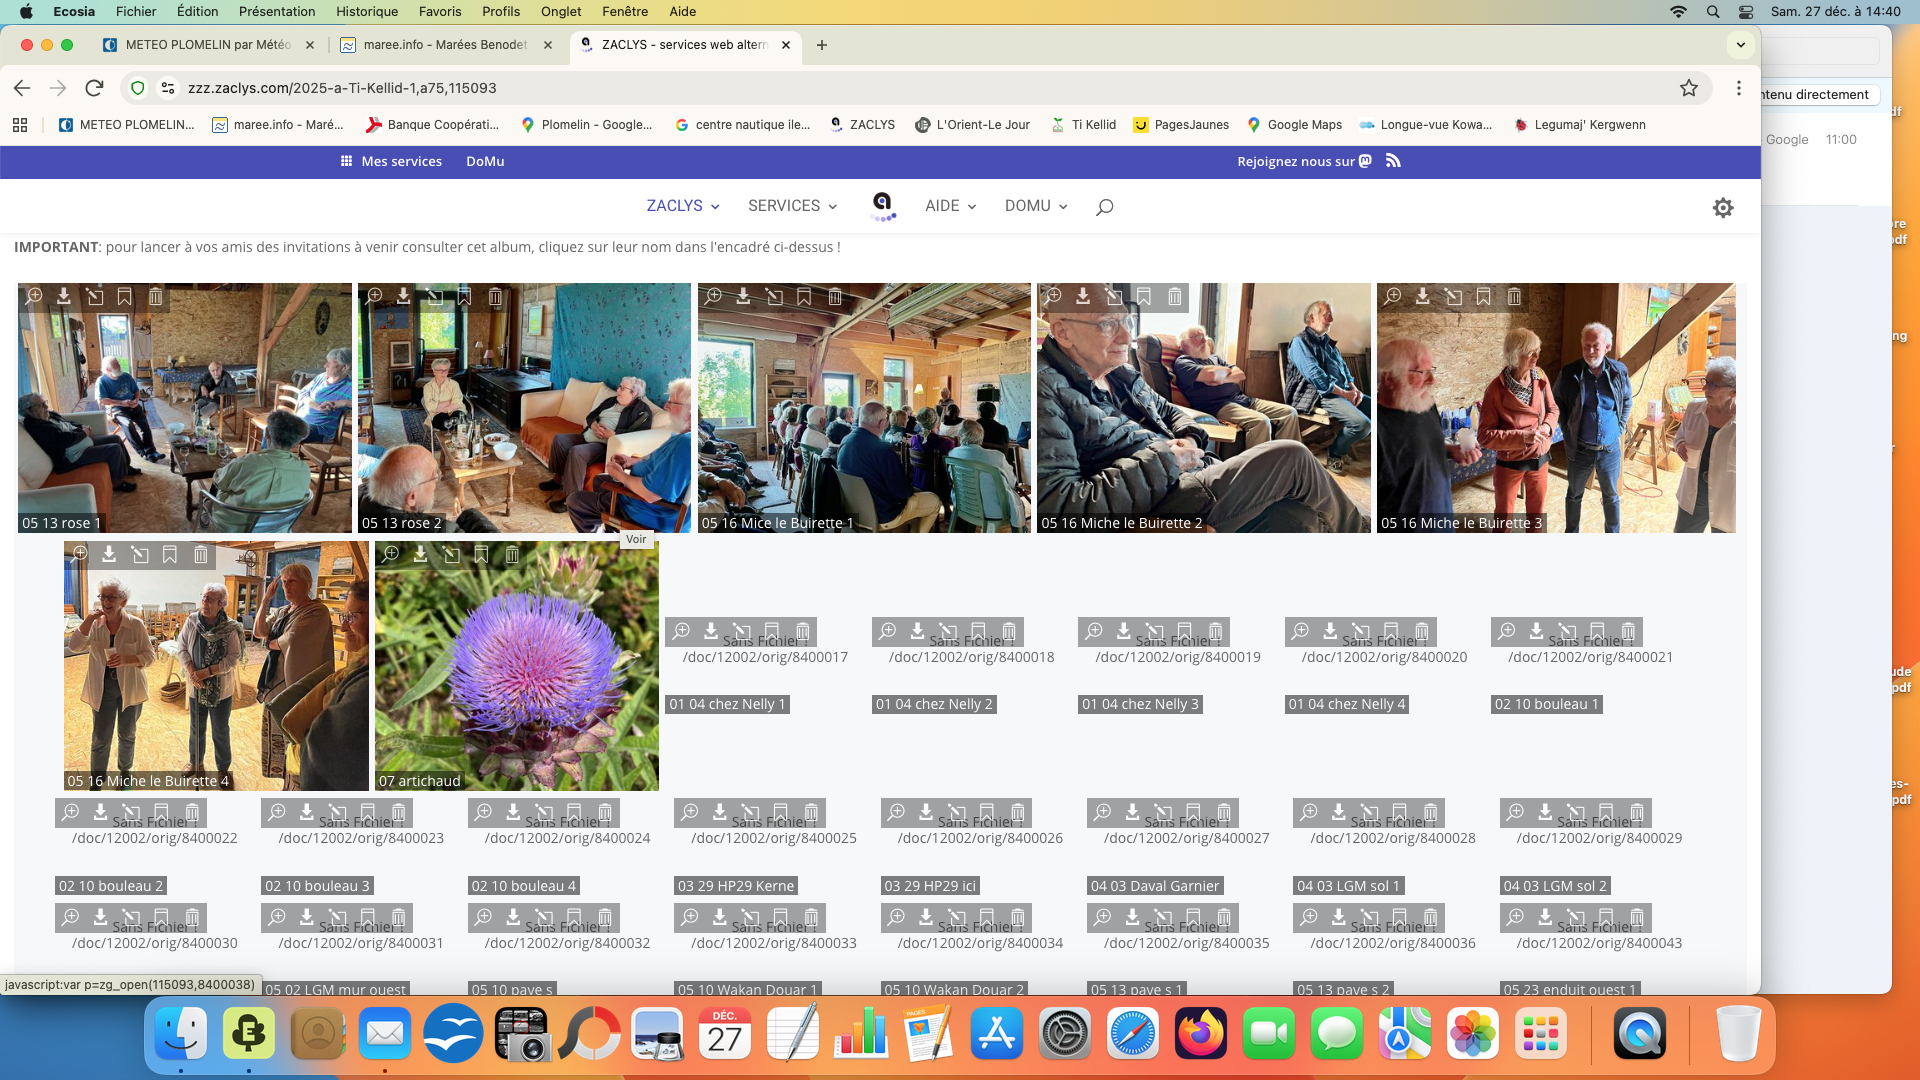
Task: Bookmark this page with the star icon
Action: pyautogui.click(x=1689, y=88)
